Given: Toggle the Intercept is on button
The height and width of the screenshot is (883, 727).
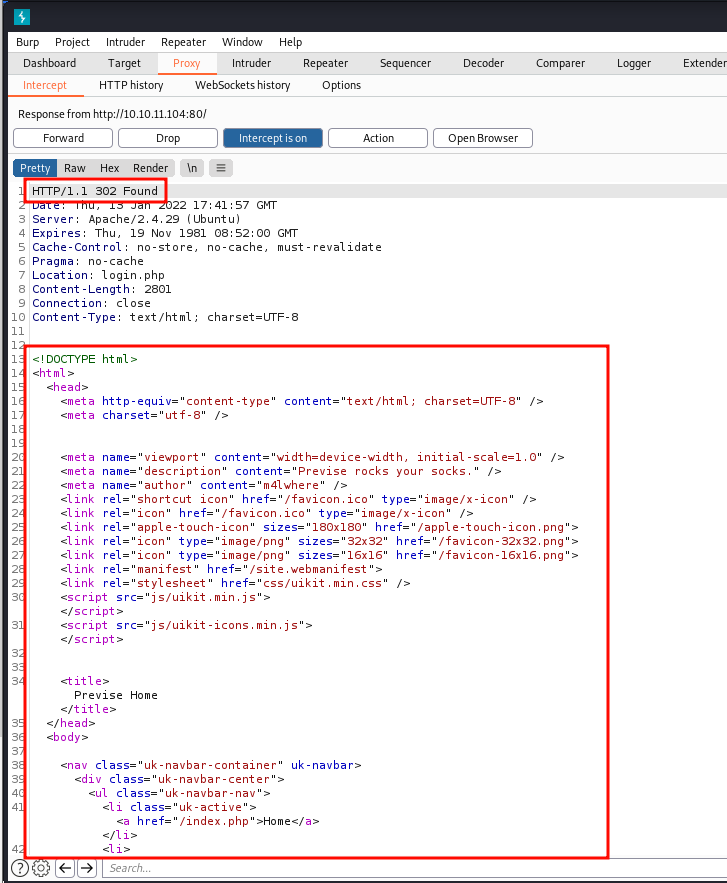Looking at the screenshot, I should [x=273, y=138].
